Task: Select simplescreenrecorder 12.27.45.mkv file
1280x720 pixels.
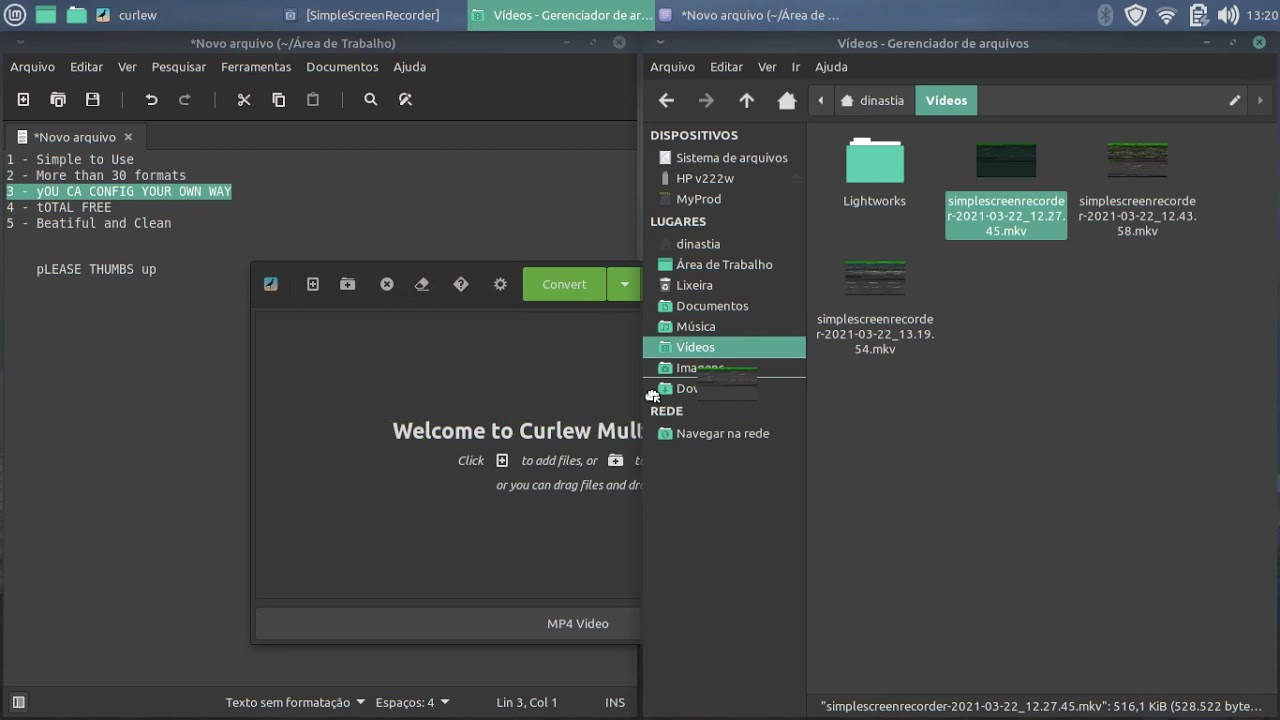Action: [1006, 188]
